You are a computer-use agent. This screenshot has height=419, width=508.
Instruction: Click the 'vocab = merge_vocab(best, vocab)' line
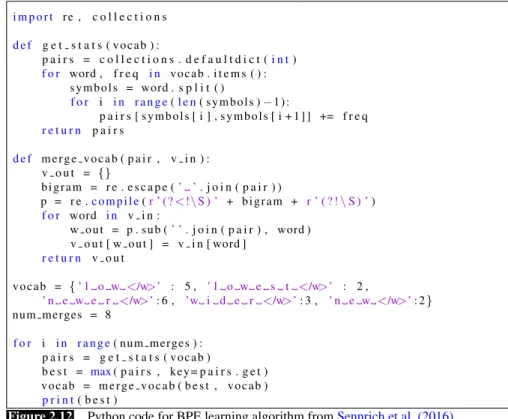pyautogui.click(x=155, y=386)
